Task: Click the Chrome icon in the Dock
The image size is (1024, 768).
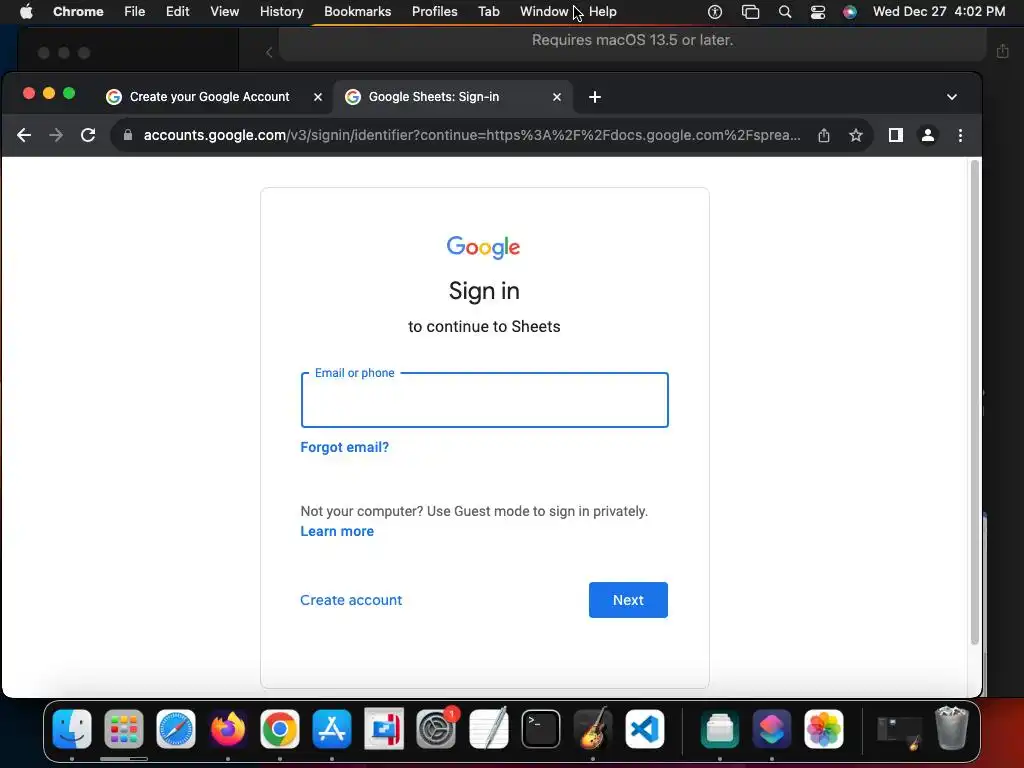Action: pyautogui.click(x=280, y=729)
